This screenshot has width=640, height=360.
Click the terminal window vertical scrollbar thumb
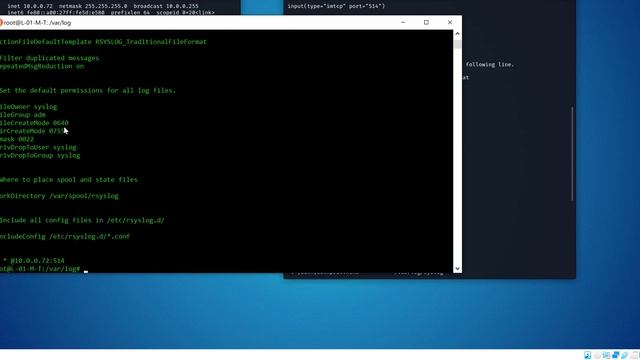click(x=457, y=44)
